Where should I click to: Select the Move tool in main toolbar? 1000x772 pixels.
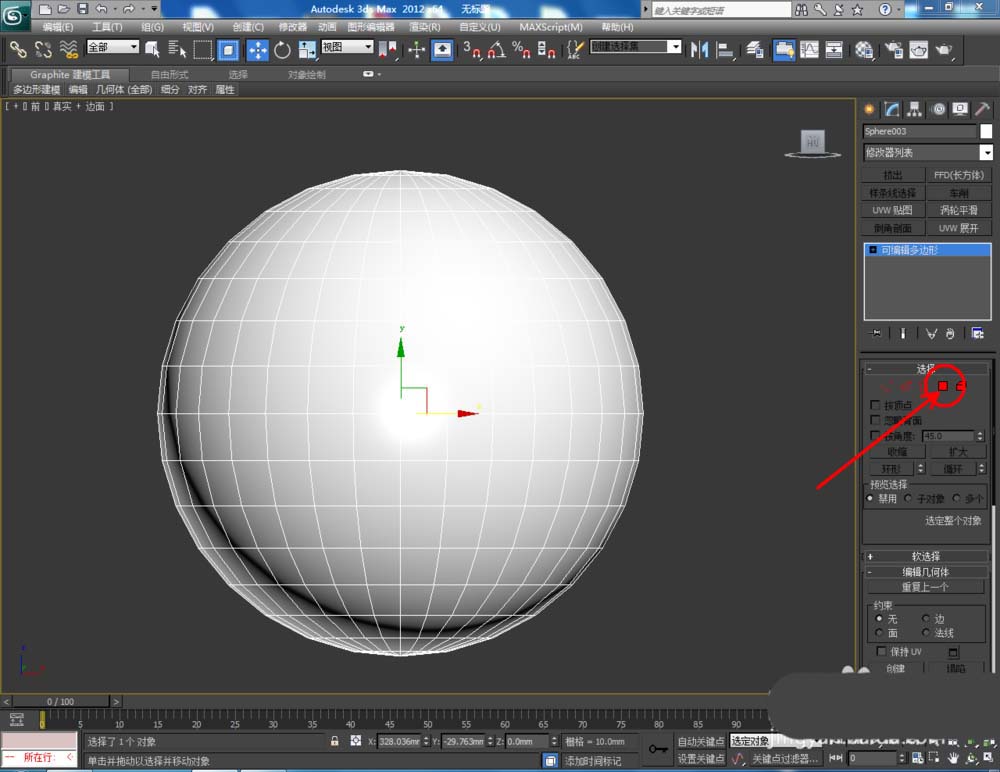click(x=257, y=49)
